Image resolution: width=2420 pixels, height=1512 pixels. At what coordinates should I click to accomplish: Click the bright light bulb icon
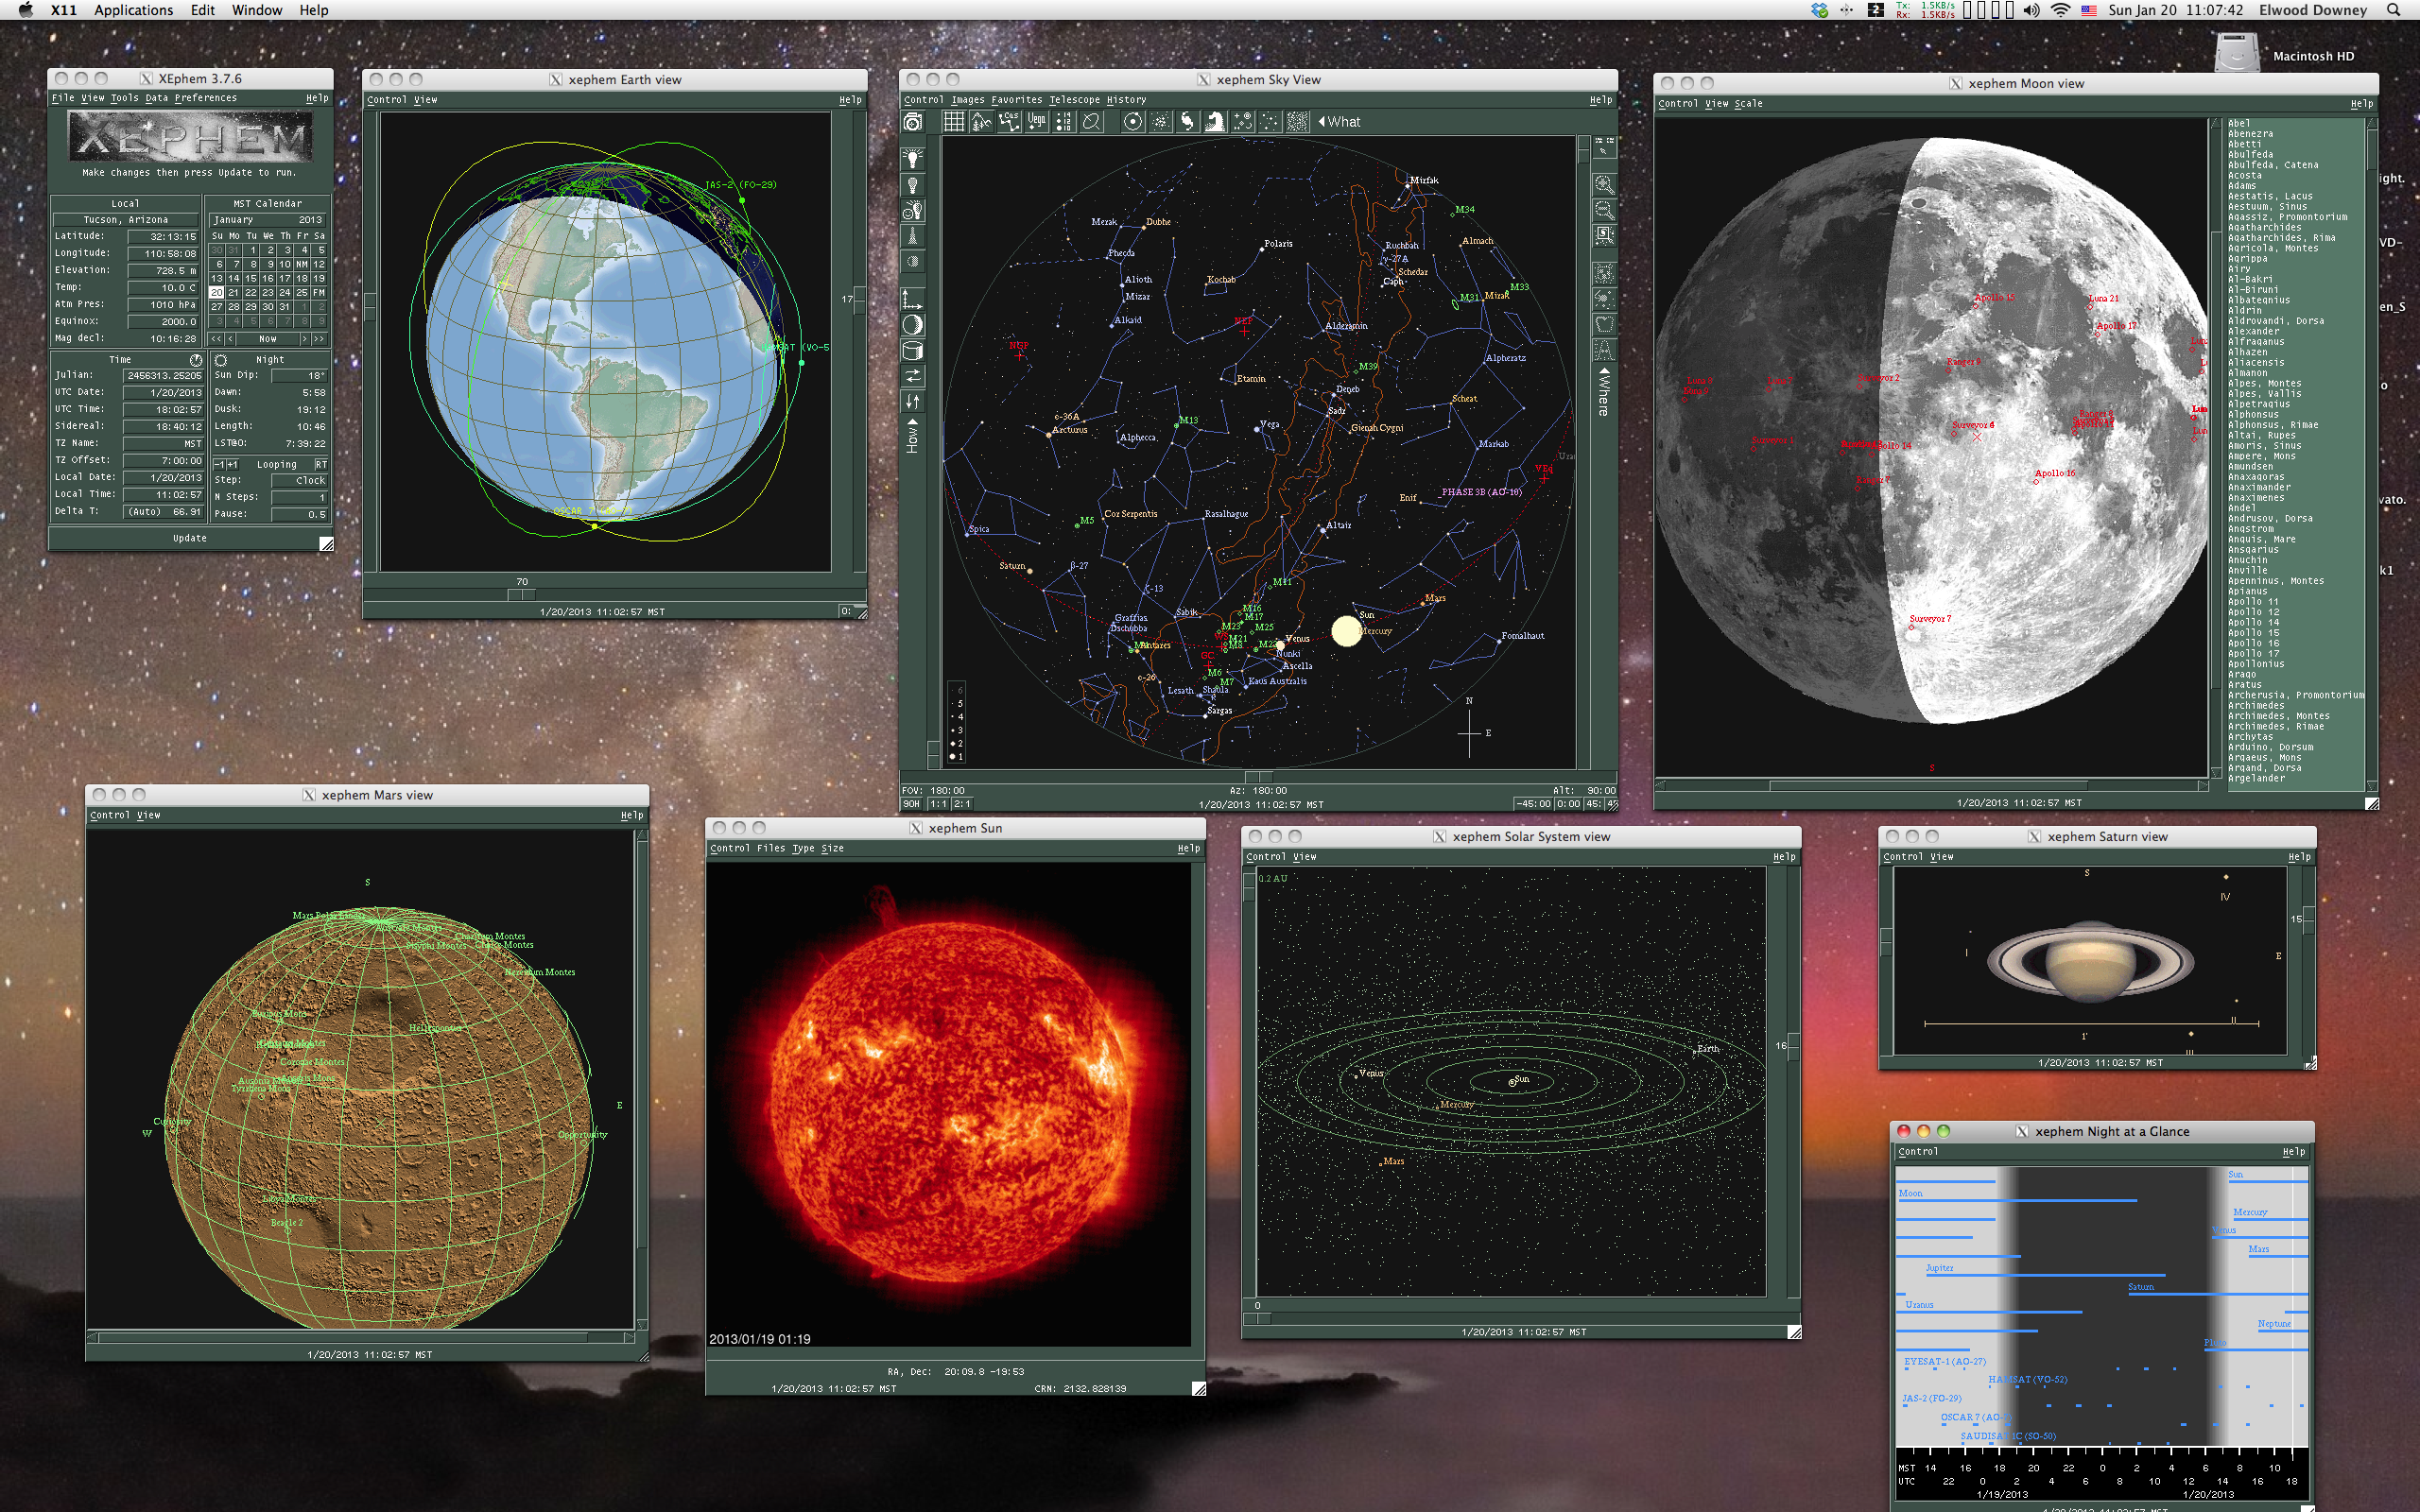click(912, 158)
